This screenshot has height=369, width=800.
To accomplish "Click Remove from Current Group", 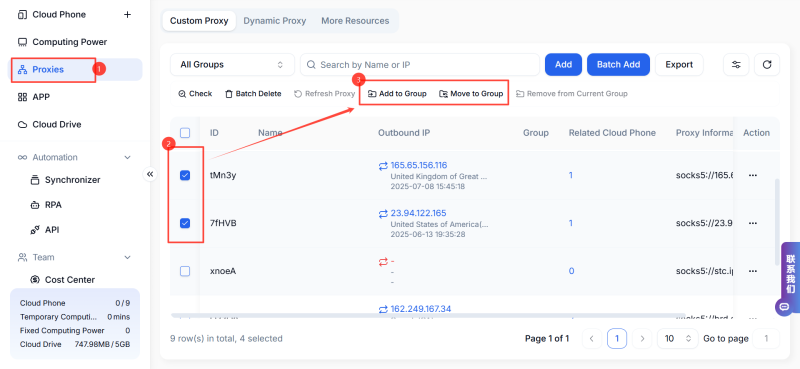I will pos(571,94).
